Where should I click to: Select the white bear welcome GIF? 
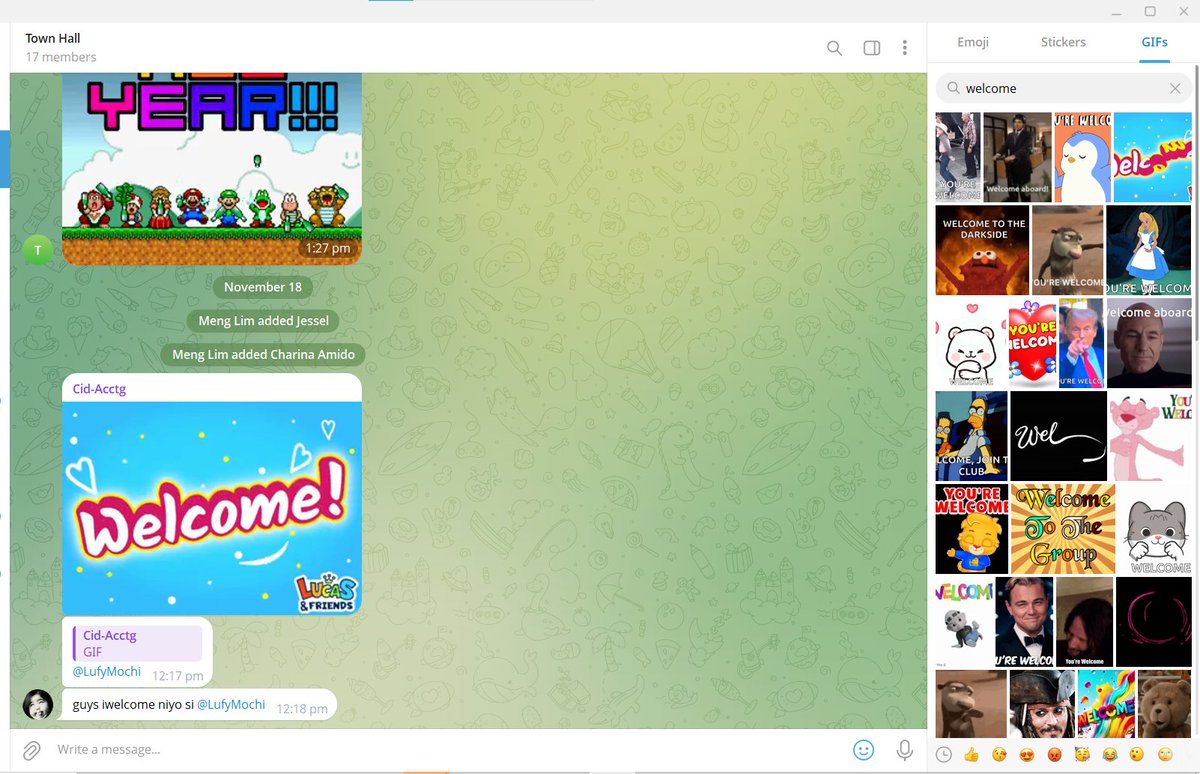coord(971,343)
